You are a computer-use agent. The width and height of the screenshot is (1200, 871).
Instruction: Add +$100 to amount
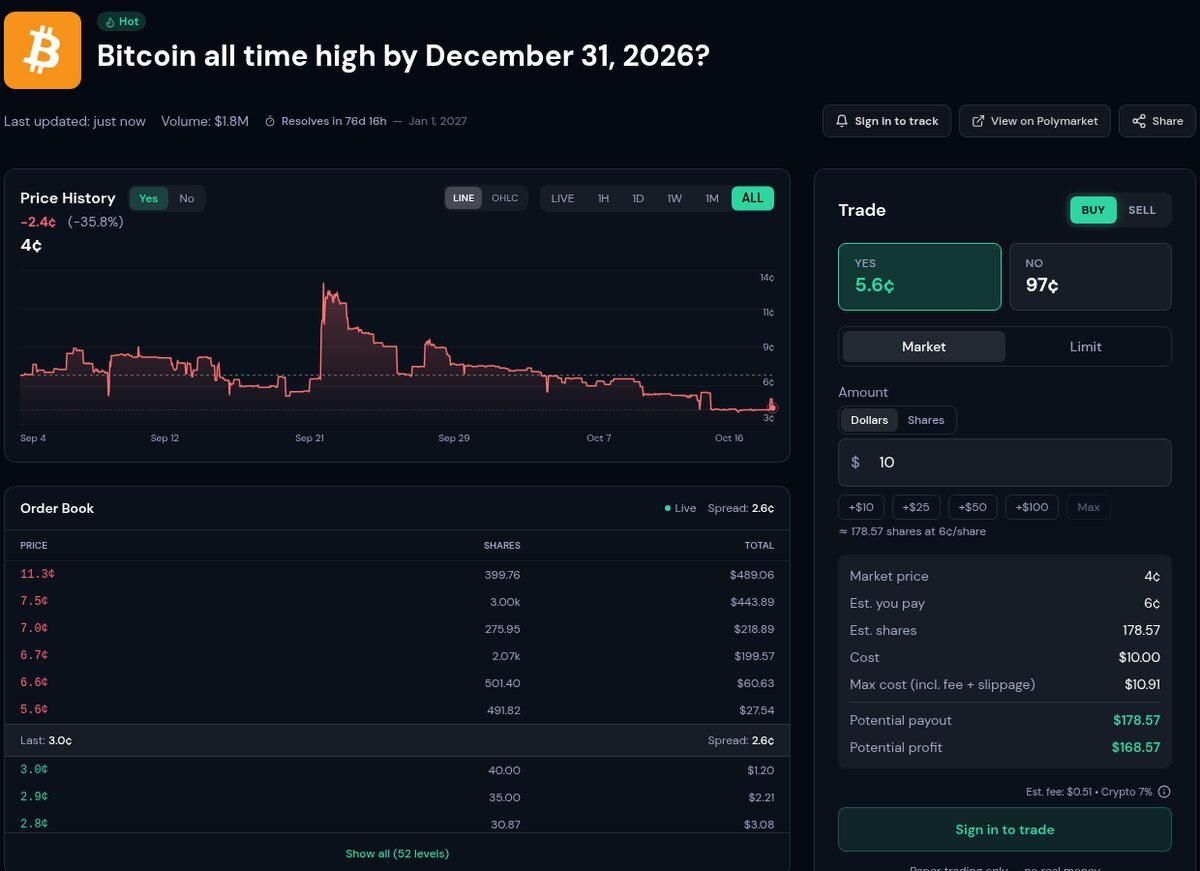pyautogui.click(x=1031, y=507)
